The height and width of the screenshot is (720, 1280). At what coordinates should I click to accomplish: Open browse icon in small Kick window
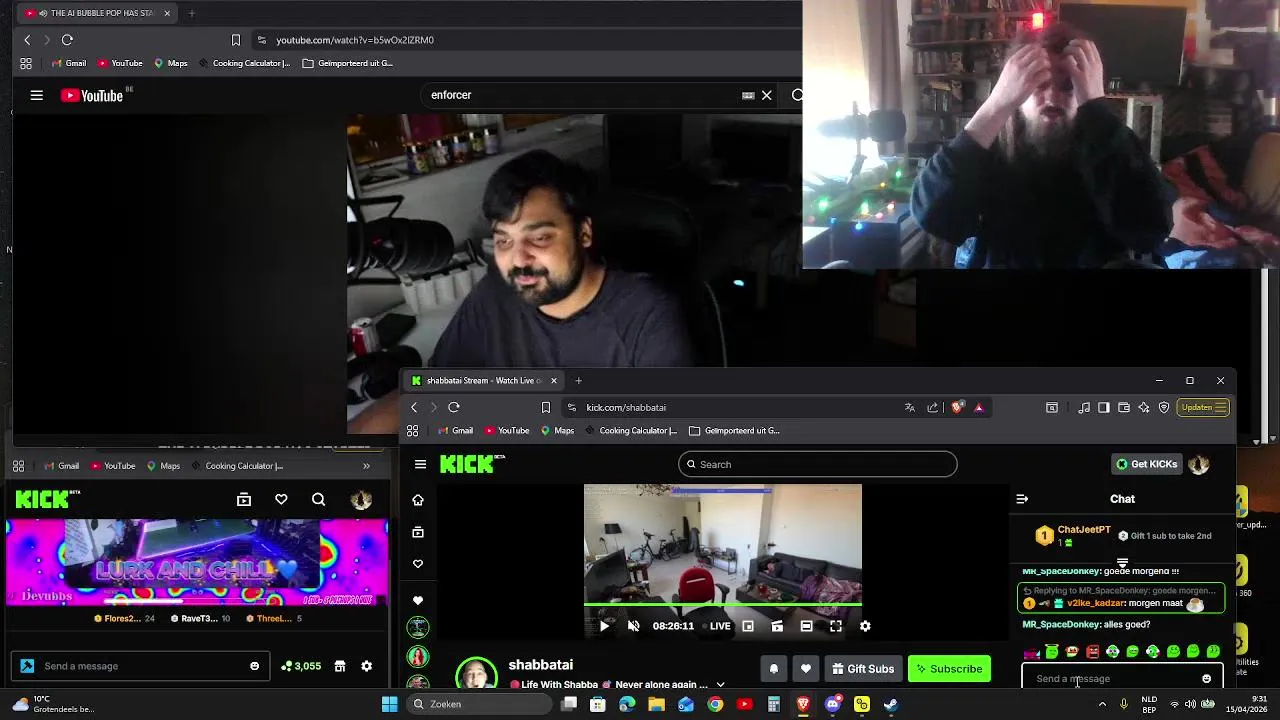244,499
